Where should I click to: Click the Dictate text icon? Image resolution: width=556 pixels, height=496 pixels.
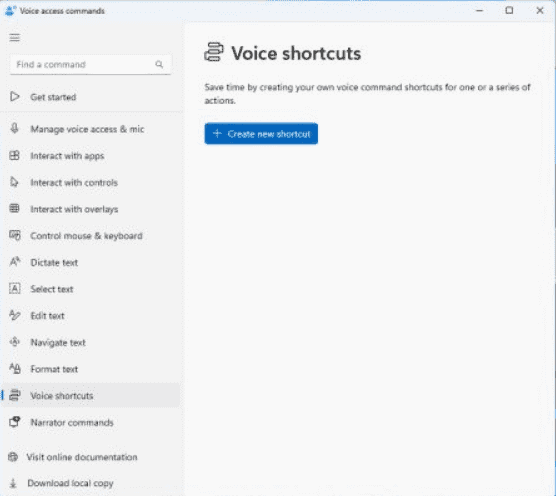pyautogui.click(x=15, y=262)
